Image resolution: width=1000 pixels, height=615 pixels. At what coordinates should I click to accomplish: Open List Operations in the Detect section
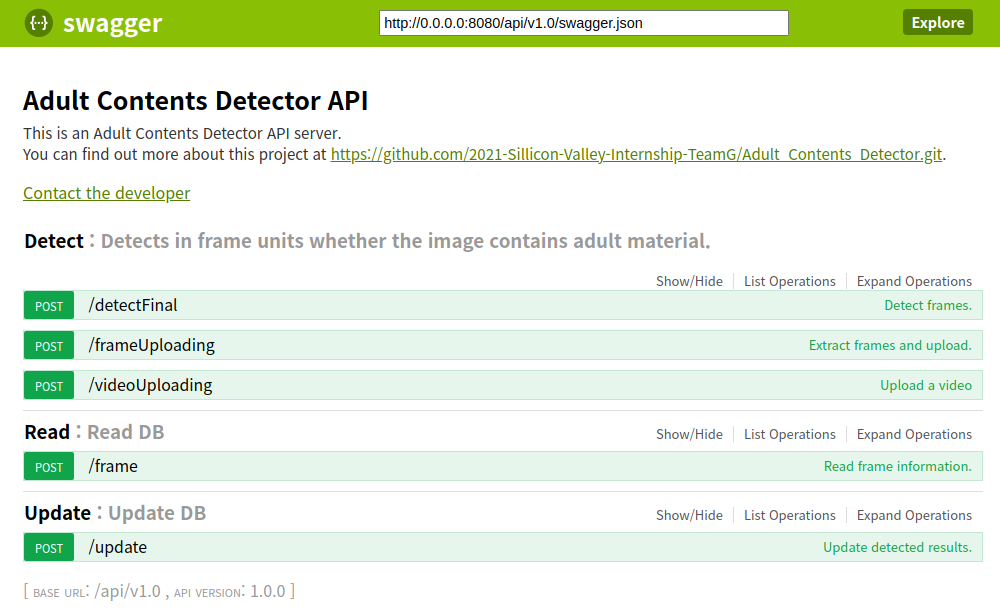[x=790, y=281]
